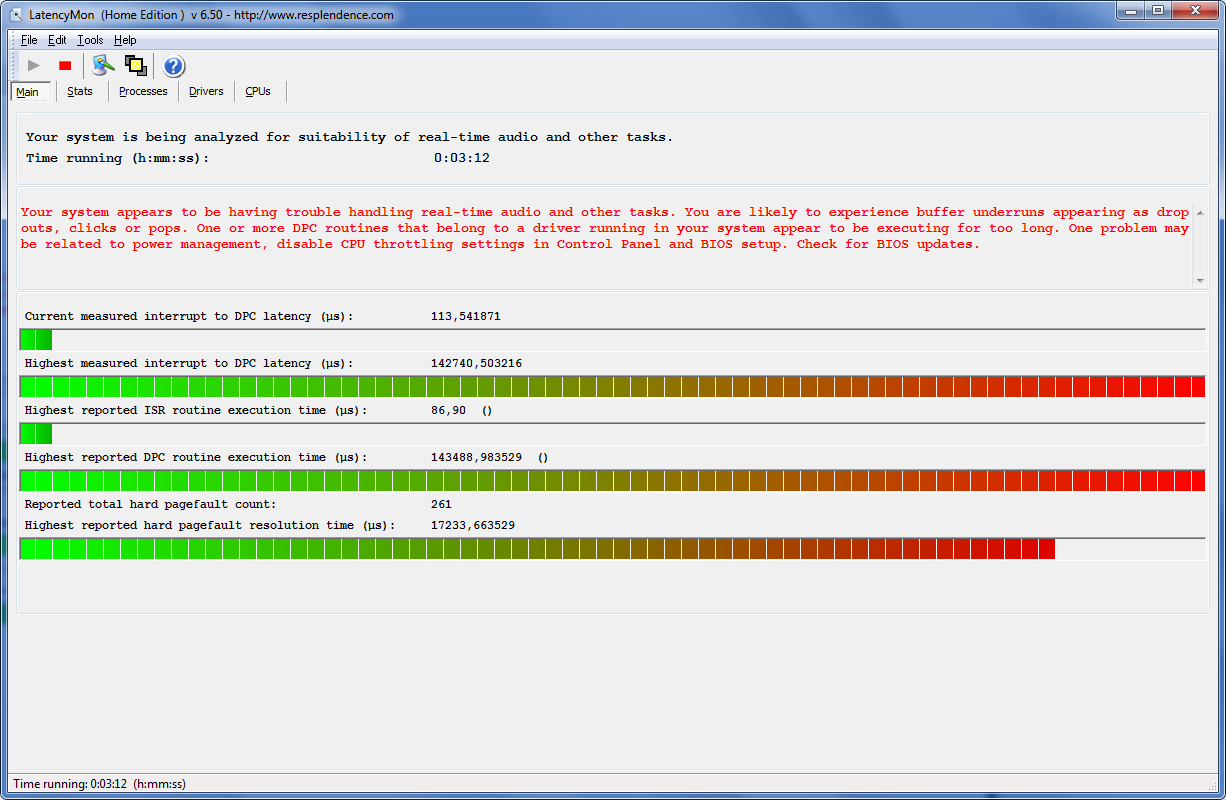Click the hard pagefault count 261
Image resolution: width=1226 pixels, height=800 pixels.
[x=441, y=504]
